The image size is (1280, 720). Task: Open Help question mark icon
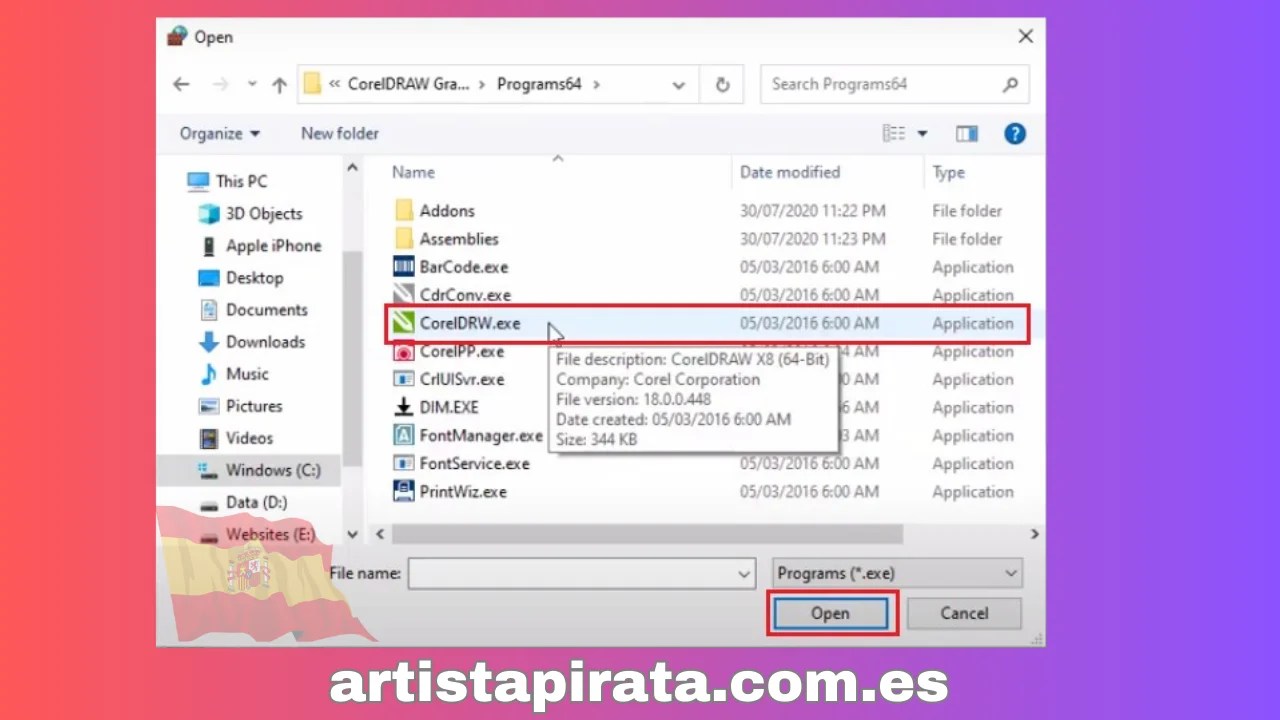click(1015, 133)
